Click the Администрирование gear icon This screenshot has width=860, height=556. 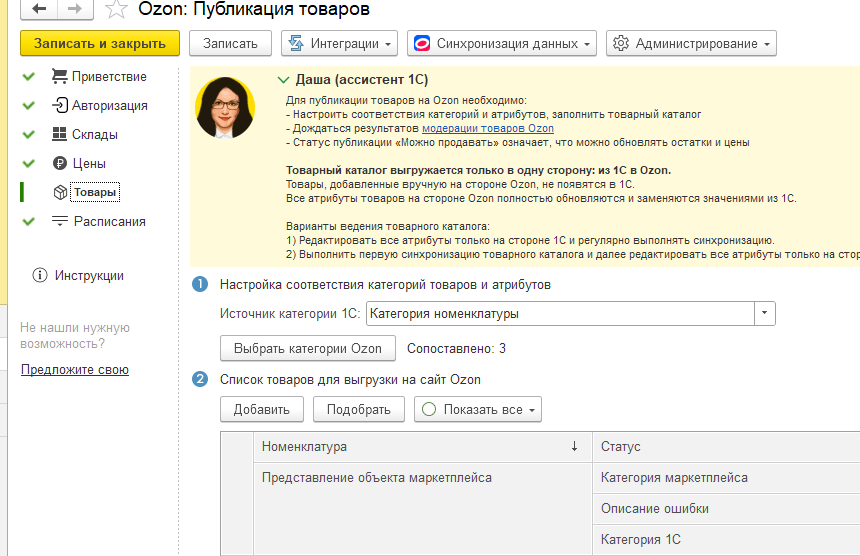tap(621, 43)
